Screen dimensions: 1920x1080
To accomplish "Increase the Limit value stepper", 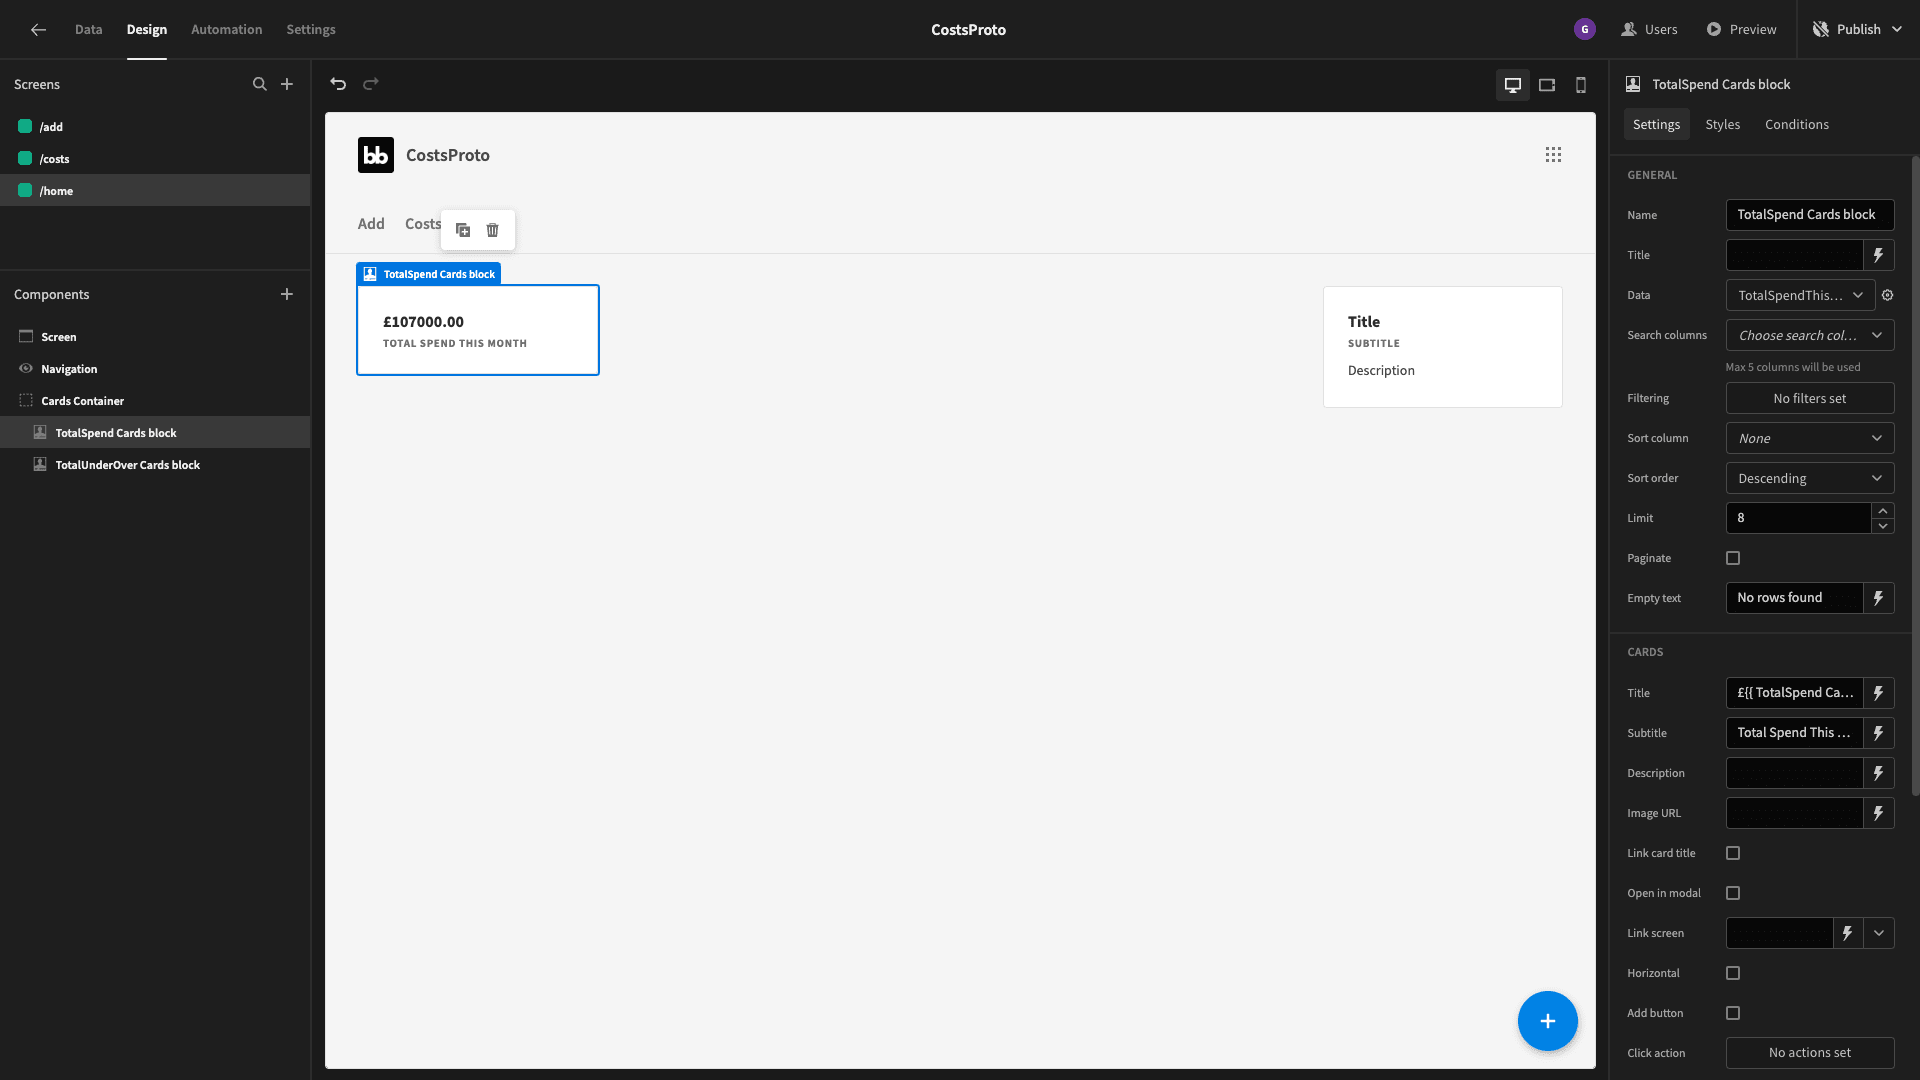I will [x=1883, y=511].
